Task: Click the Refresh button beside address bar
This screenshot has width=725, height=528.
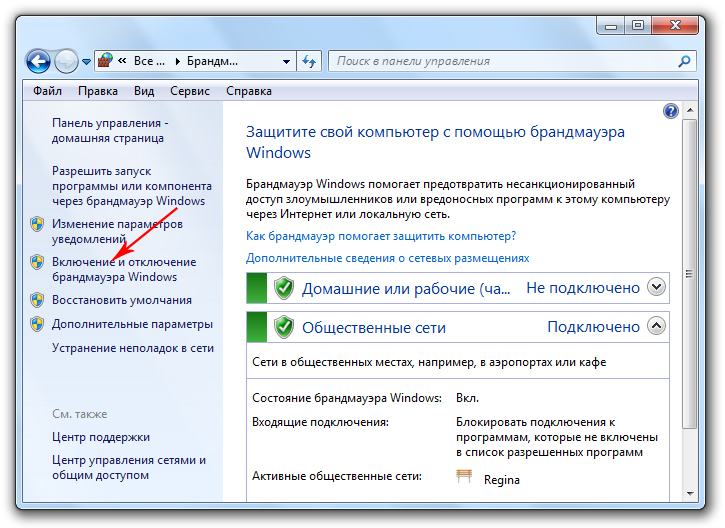Action: pos(309,61)
